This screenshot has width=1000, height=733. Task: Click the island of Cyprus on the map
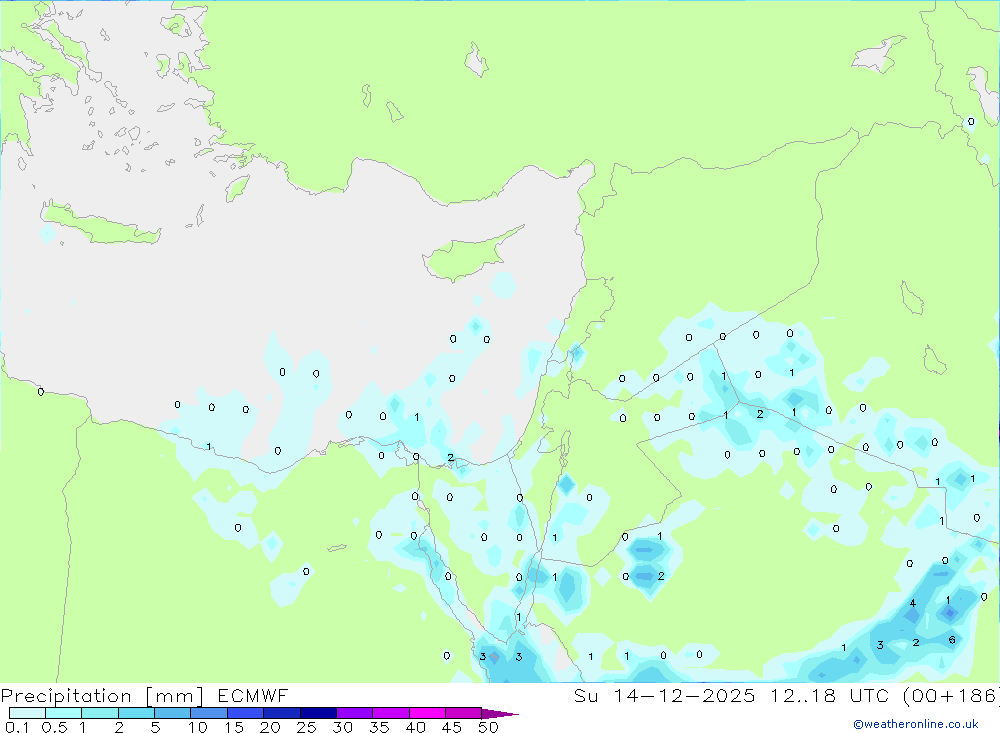coord(469,255)
